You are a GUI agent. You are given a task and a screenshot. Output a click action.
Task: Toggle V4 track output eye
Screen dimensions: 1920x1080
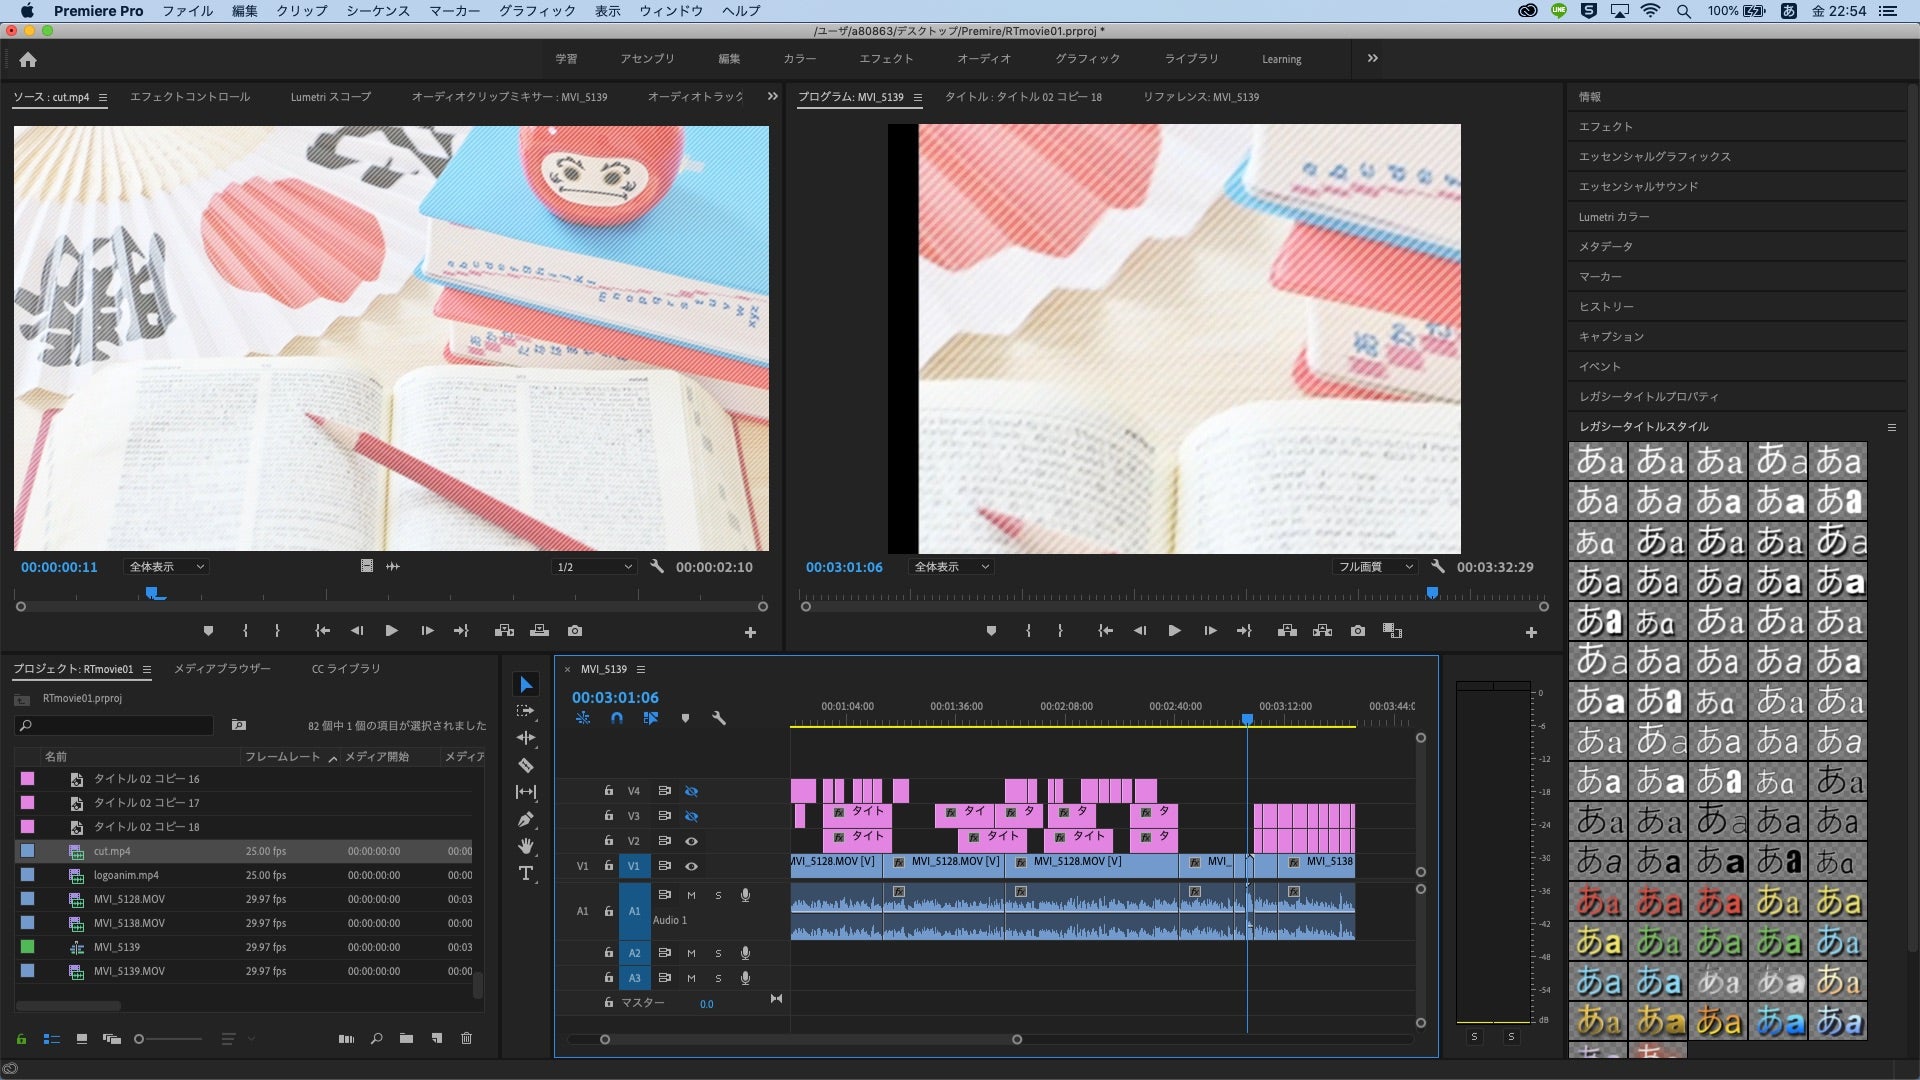691,791
